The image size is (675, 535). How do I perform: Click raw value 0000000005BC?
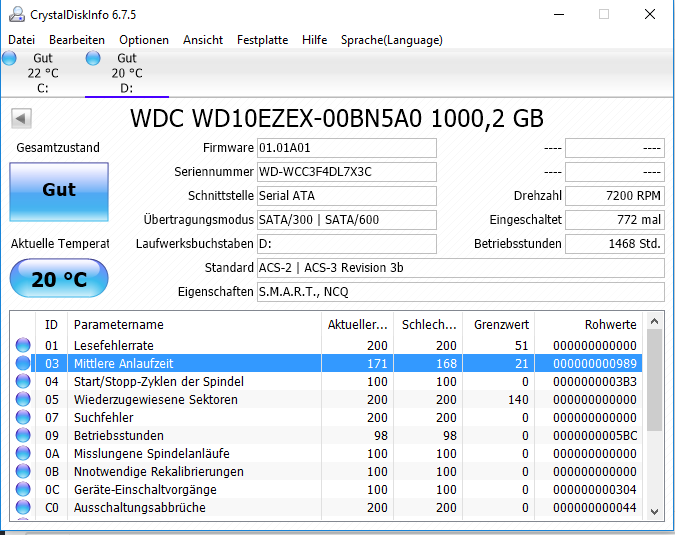click(595, 436)
